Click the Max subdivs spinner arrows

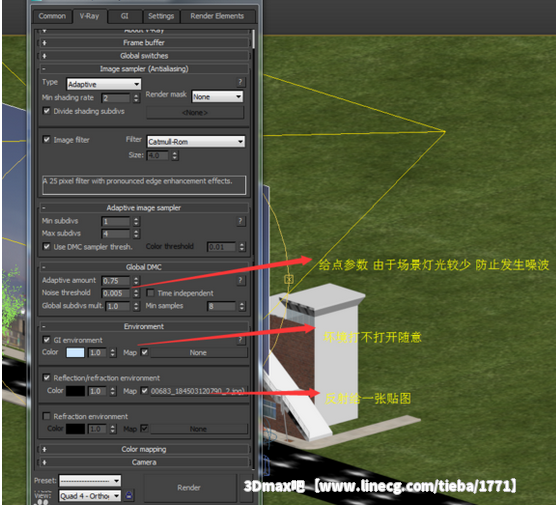136,234
